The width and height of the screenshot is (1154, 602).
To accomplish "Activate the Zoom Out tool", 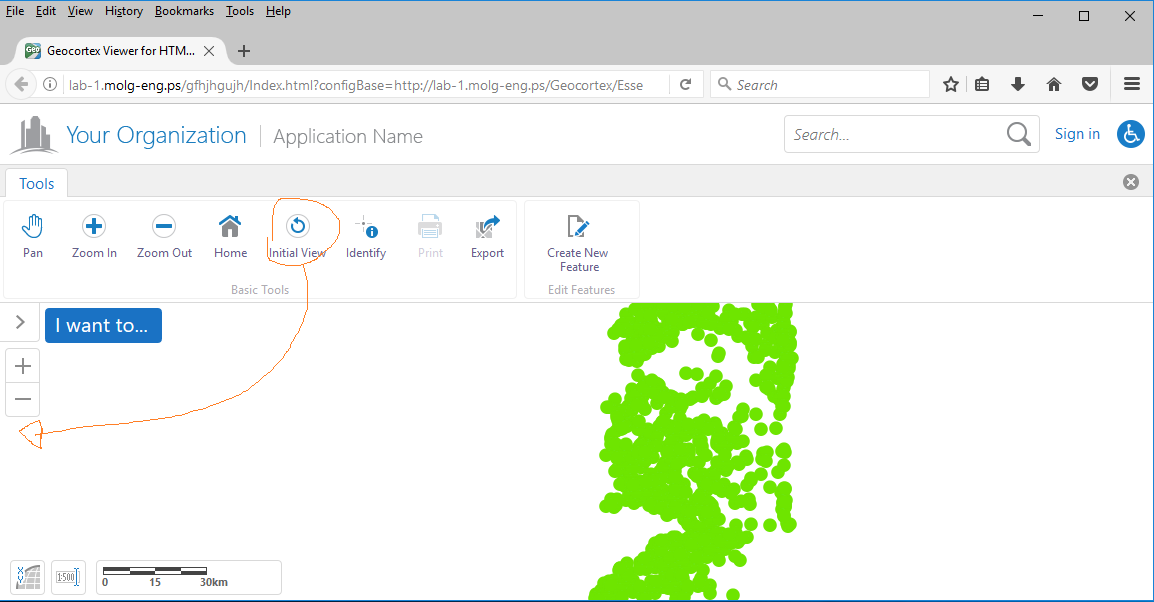I will tap(164, 236).
